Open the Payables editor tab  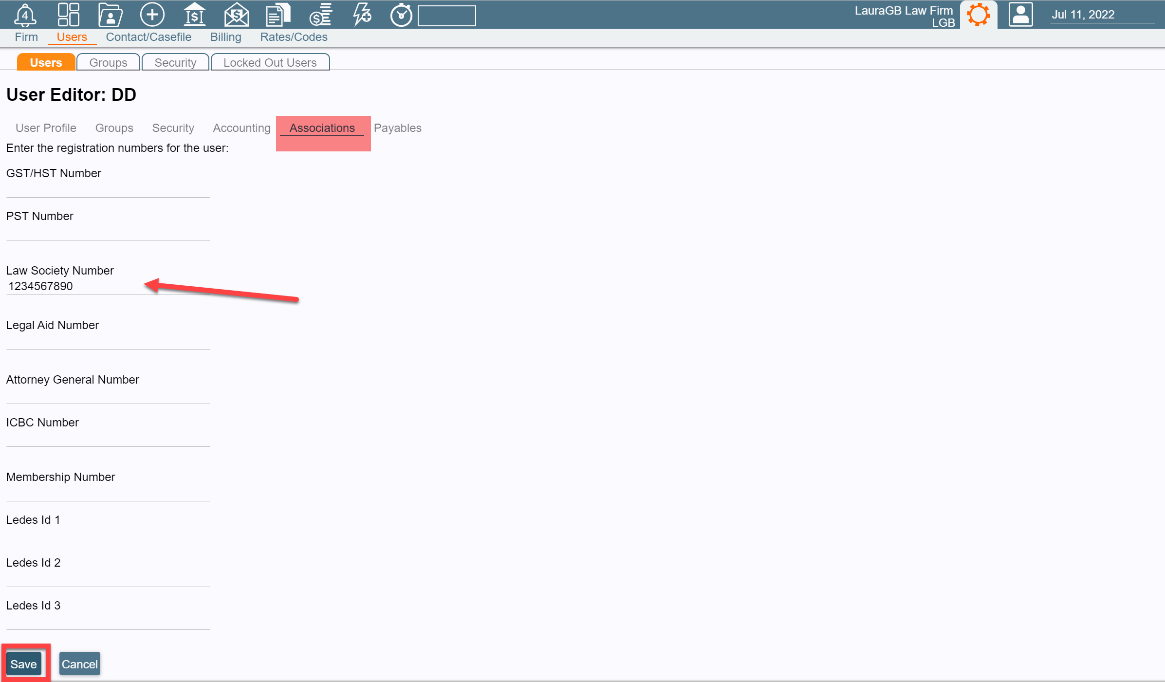(x=397, y=128)
